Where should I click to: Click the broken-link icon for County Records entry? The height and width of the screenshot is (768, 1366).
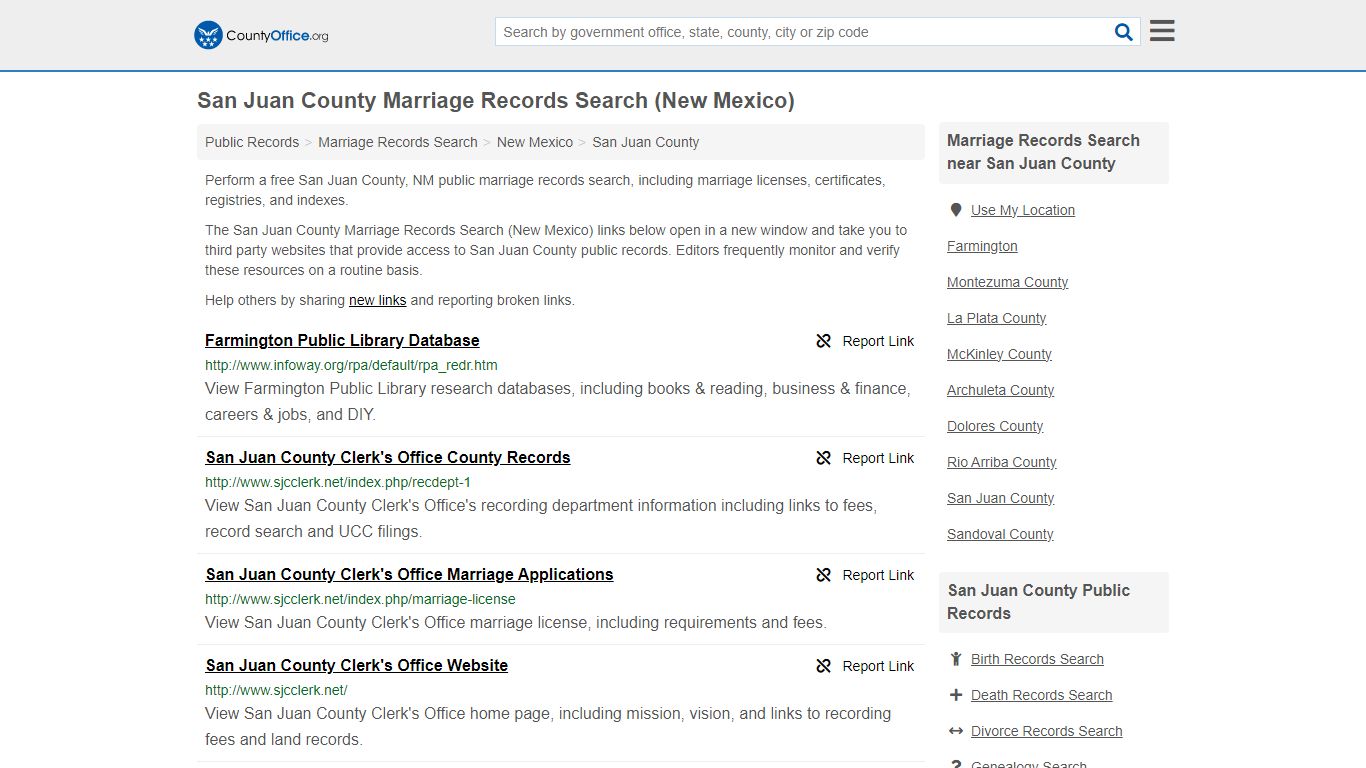[824, 458]
